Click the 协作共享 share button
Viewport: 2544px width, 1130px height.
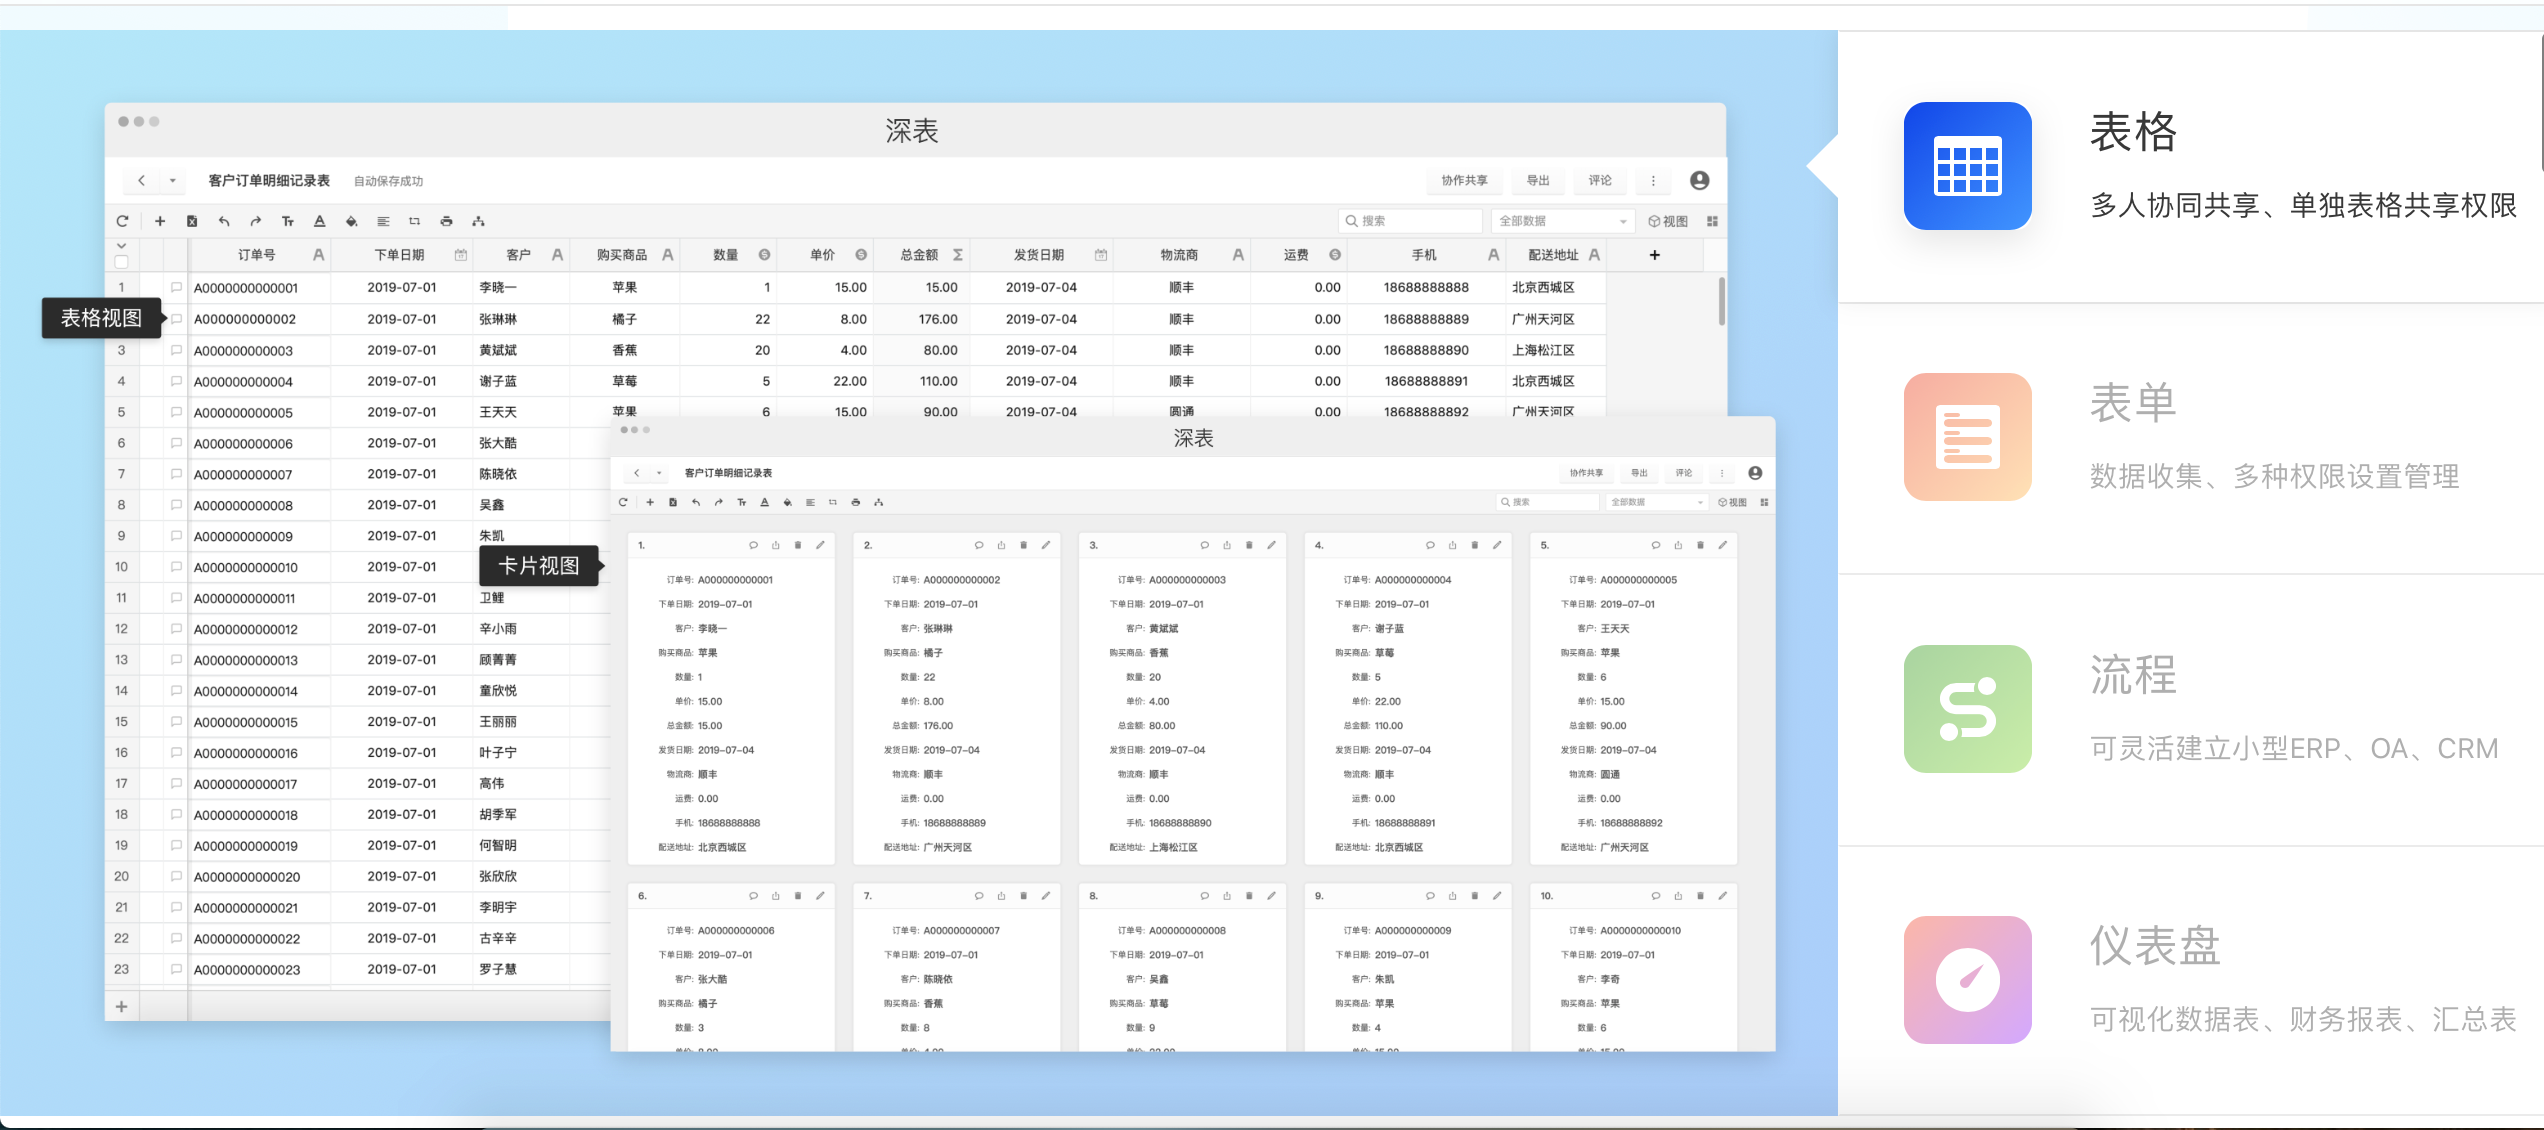[x=1465, y=180]
